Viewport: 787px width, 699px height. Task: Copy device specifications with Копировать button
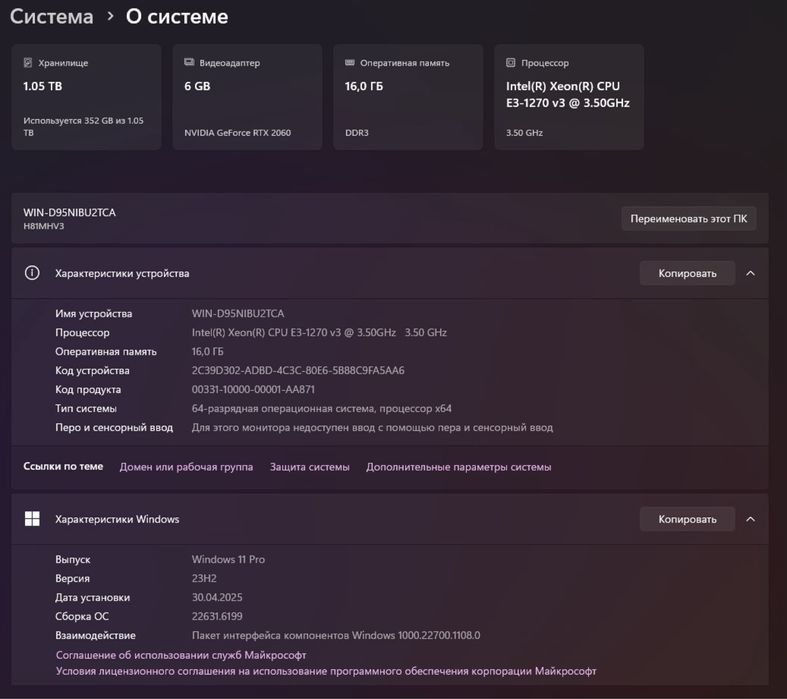[687, 273]
